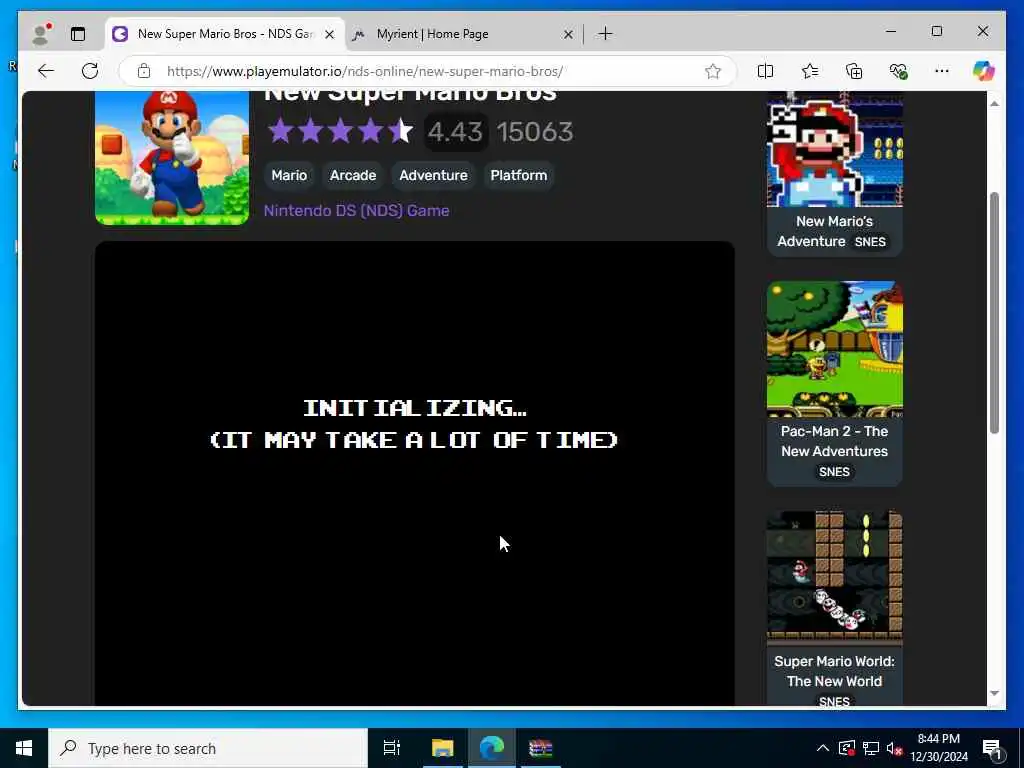Viewport: 1024px width, 768px height.
Task: Go back to previous page
Action: (x=46, y=71)
